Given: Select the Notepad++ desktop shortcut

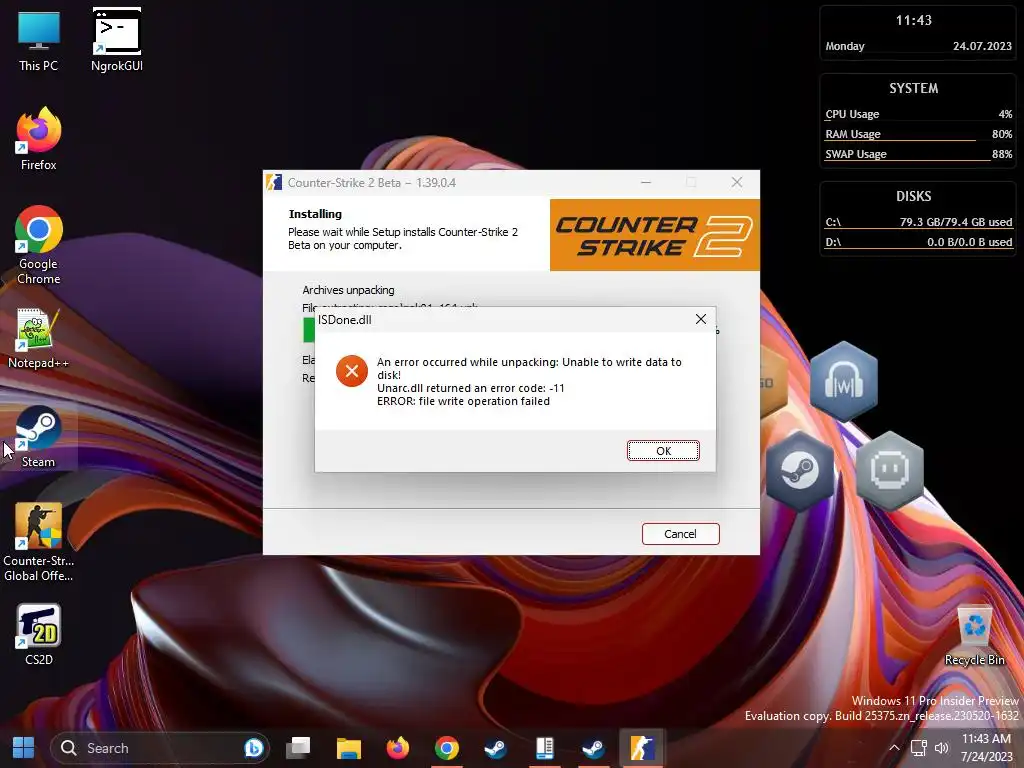Looking at the screenshot, I should pos(39,338).
